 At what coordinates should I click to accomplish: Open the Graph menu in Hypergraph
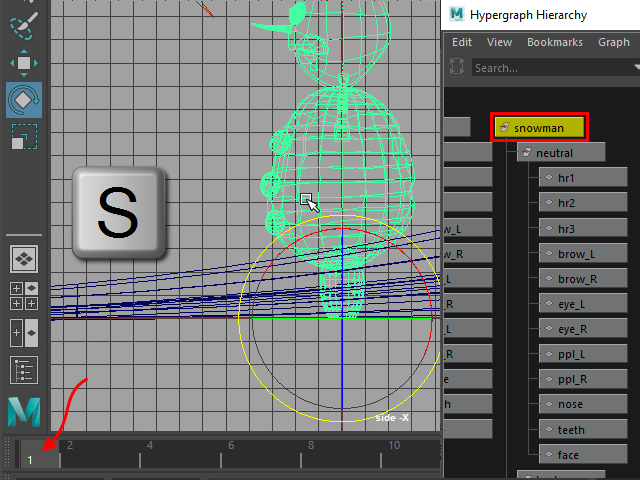[613, 42]
